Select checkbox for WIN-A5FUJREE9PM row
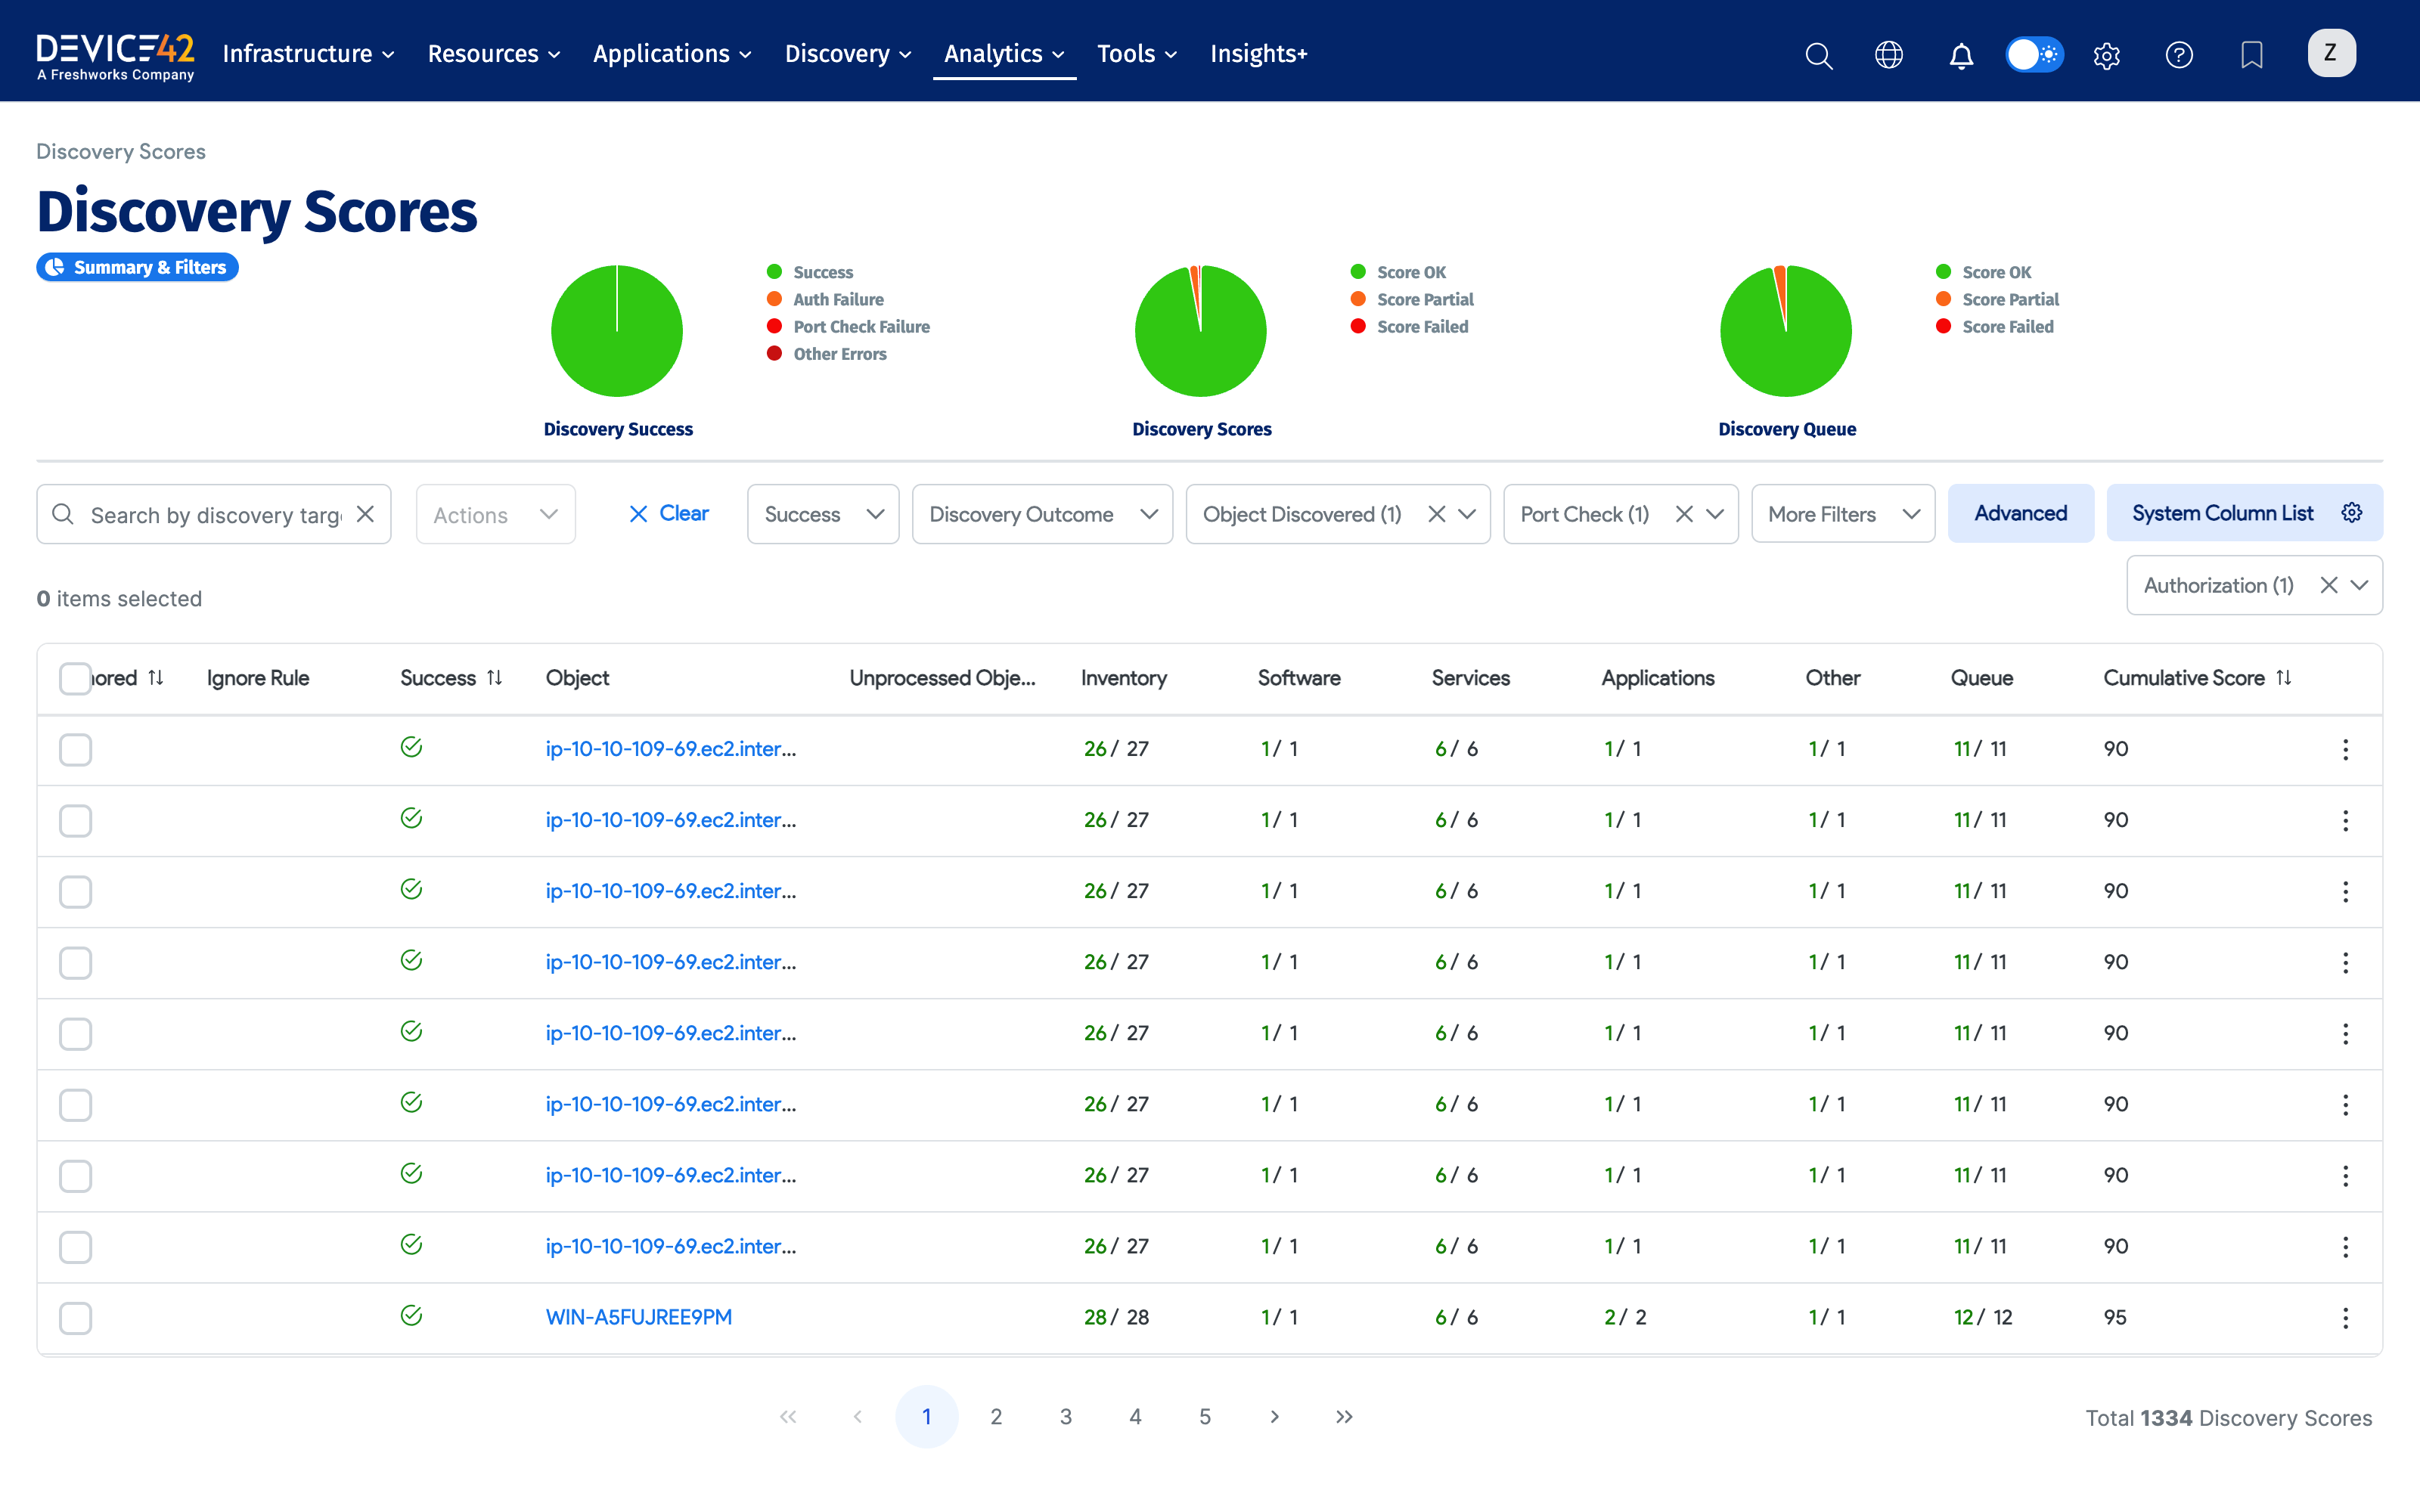Screen dimensions: 2420x1512 [75, 1318]
